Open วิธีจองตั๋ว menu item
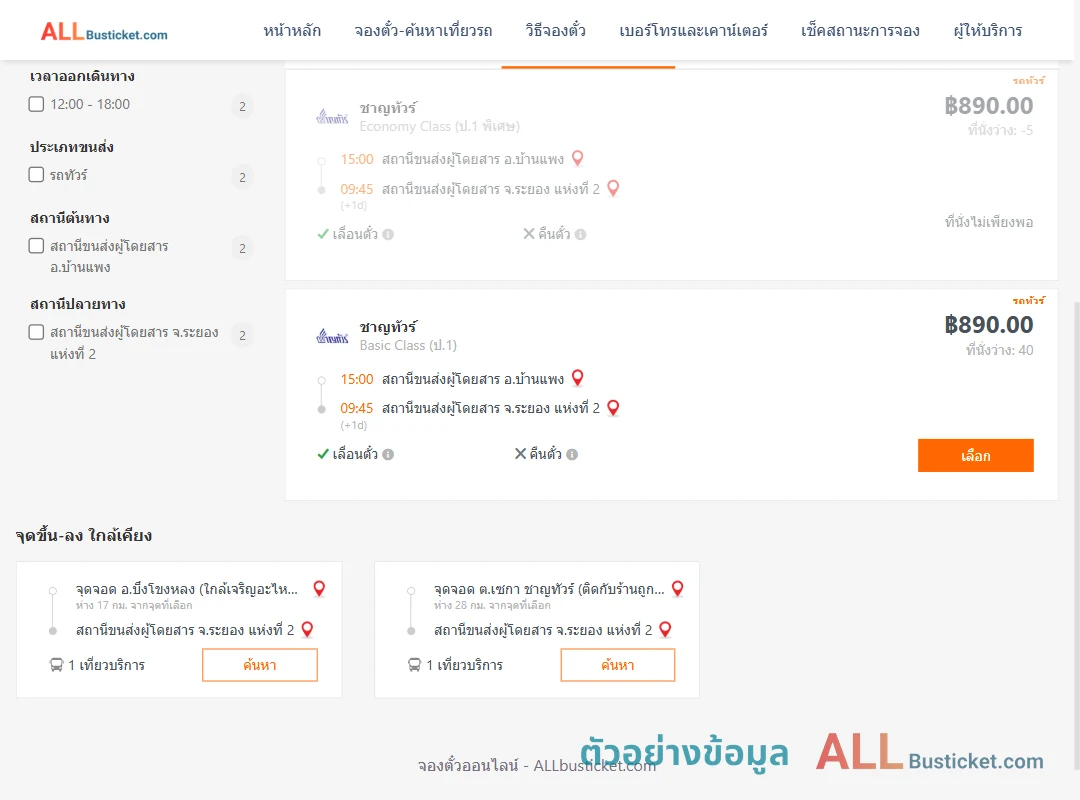Screen dimensions: 1080x800 tap(555, 31)
